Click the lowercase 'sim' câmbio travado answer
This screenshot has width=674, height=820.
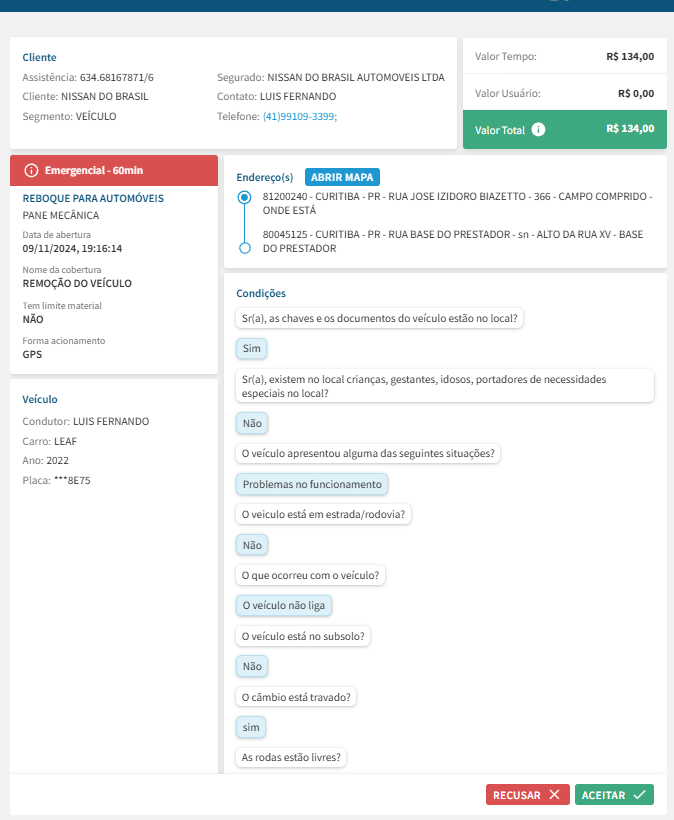point(252,727)
